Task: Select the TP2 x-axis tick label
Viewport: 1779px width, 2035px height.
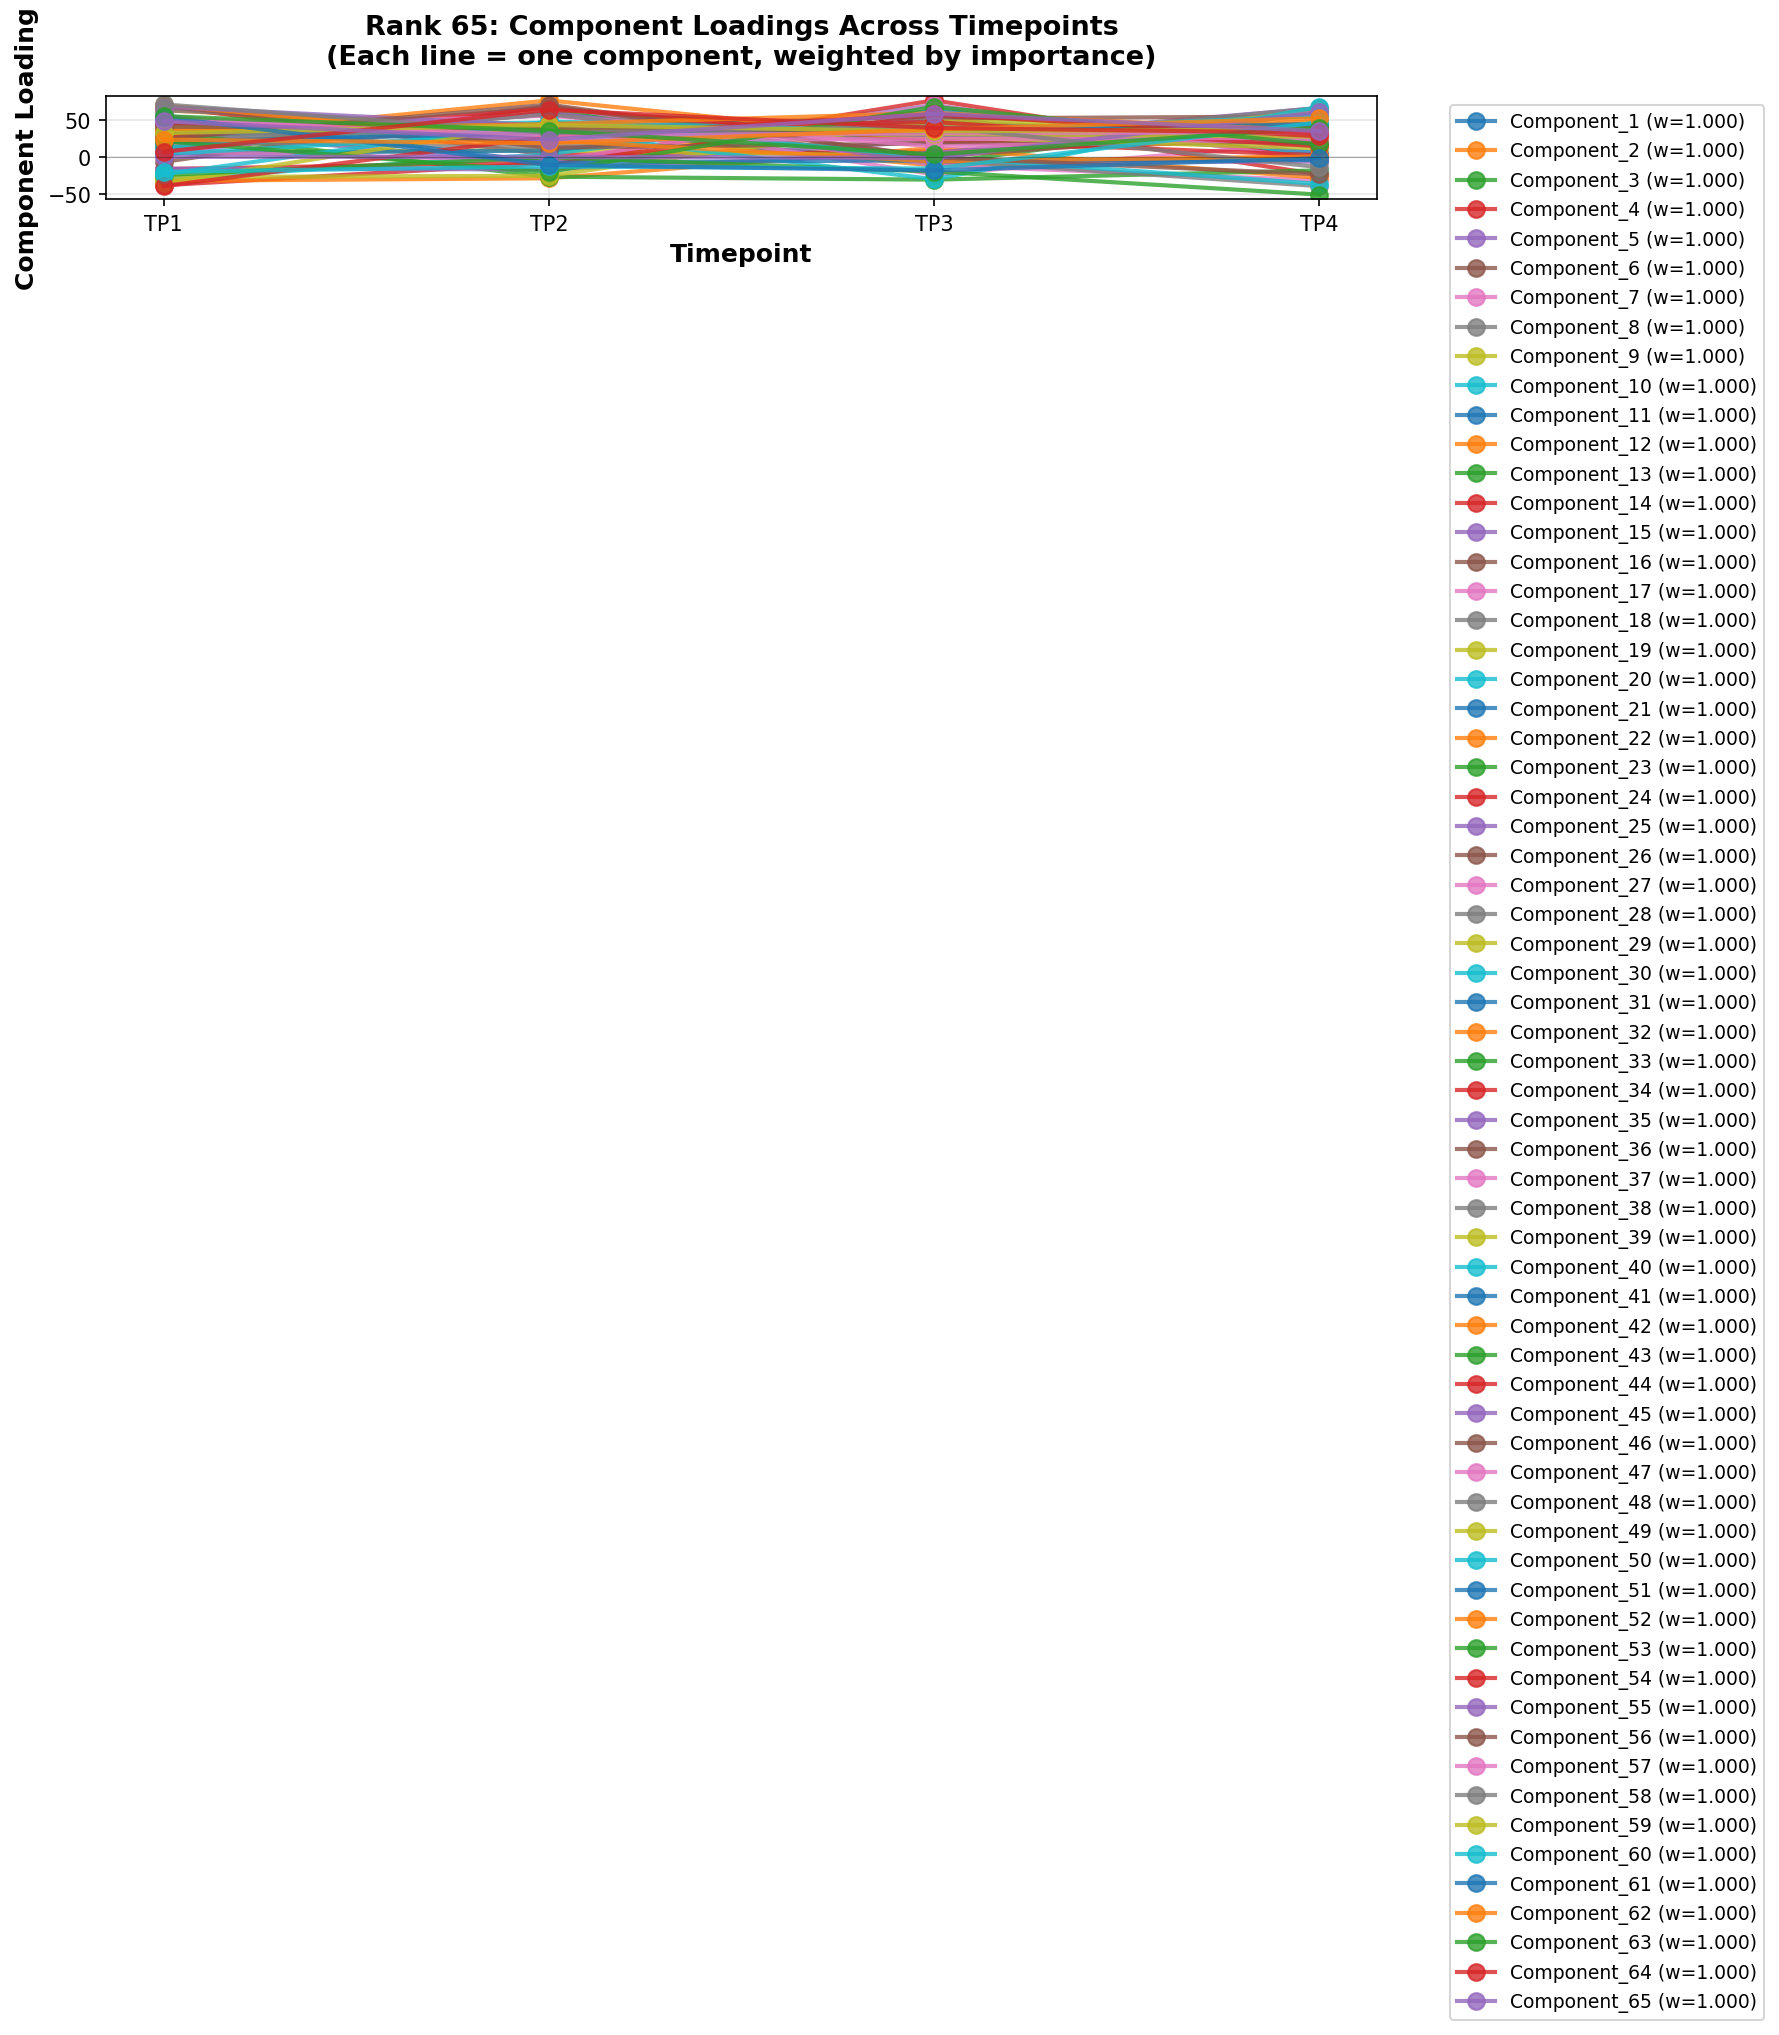Action: 549,224
